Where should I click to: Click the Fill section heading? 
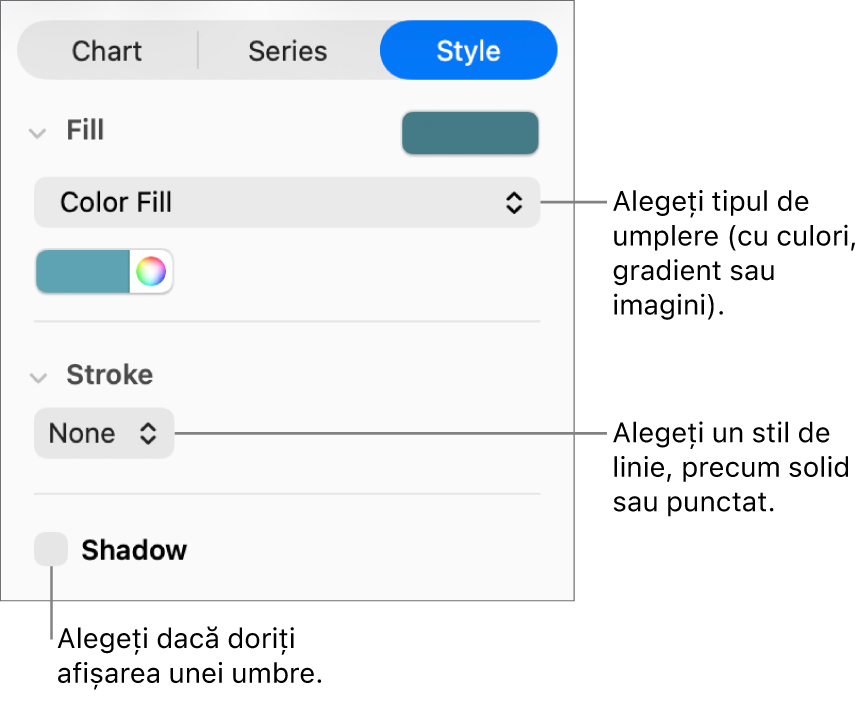point(85,131)
